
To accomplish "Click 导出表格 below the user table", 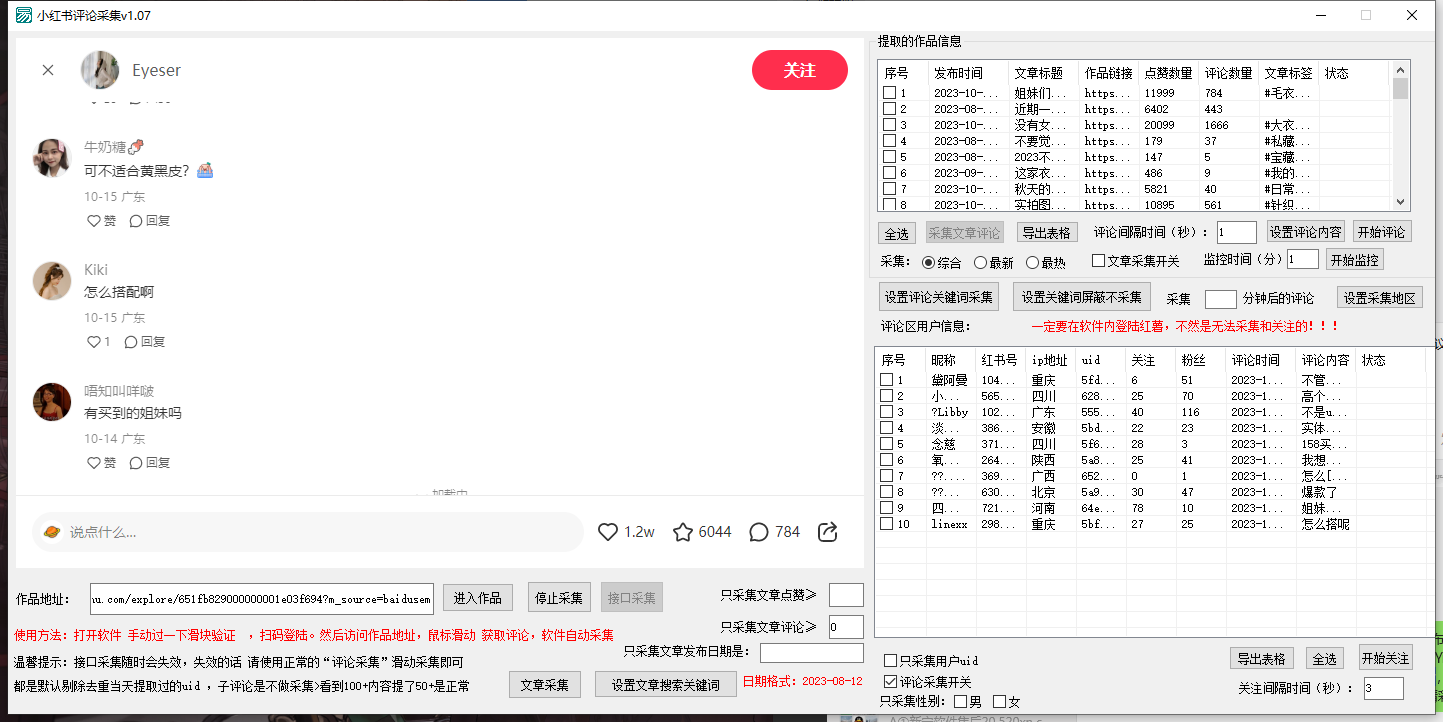I will click(1262, 659).
